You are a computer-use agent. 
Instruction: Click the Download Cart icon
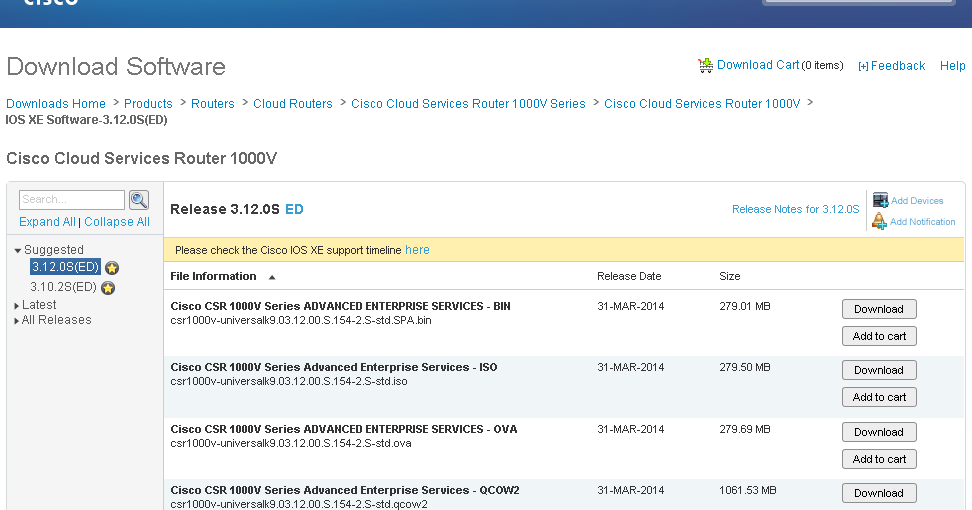coord(706,65)
